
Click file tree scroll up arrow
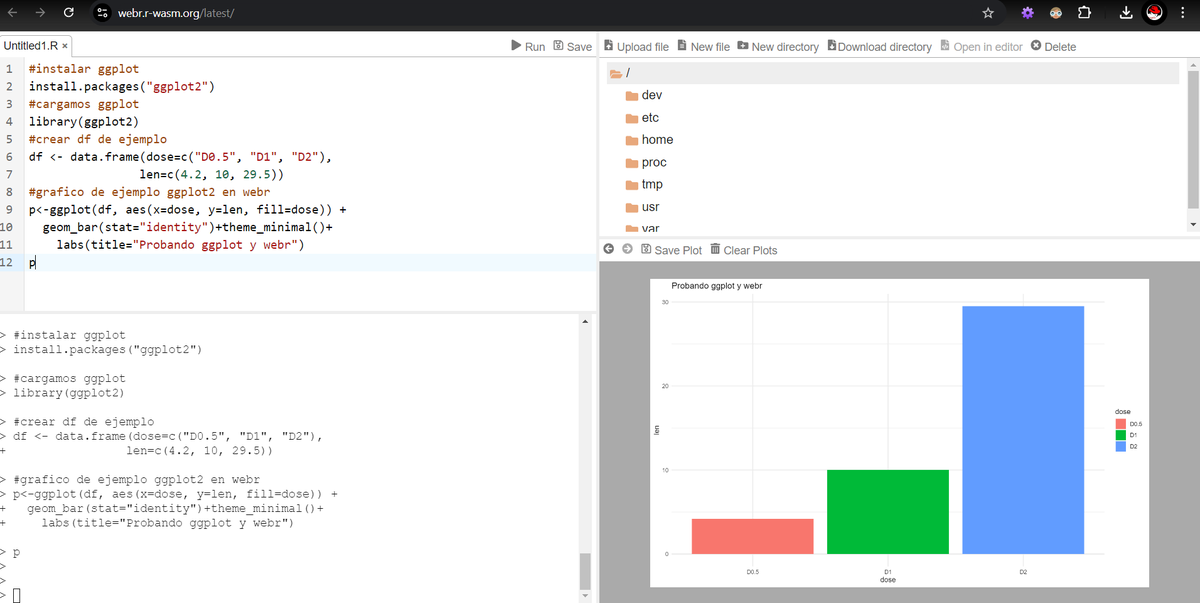[x=1193, y=67]
